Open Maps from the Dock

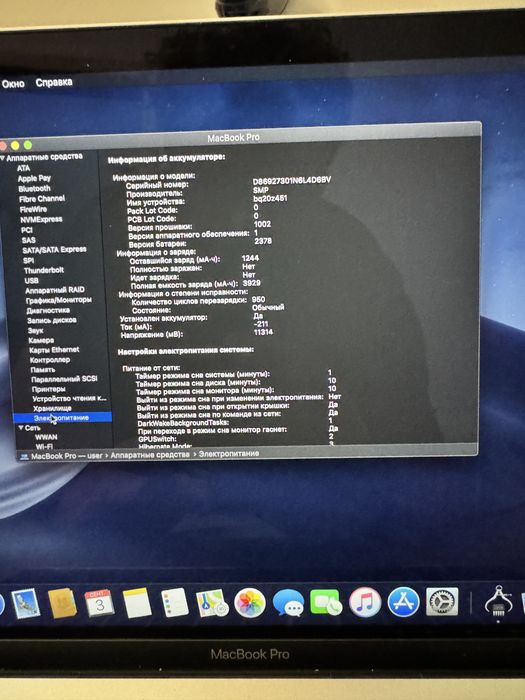coord(212,603)
